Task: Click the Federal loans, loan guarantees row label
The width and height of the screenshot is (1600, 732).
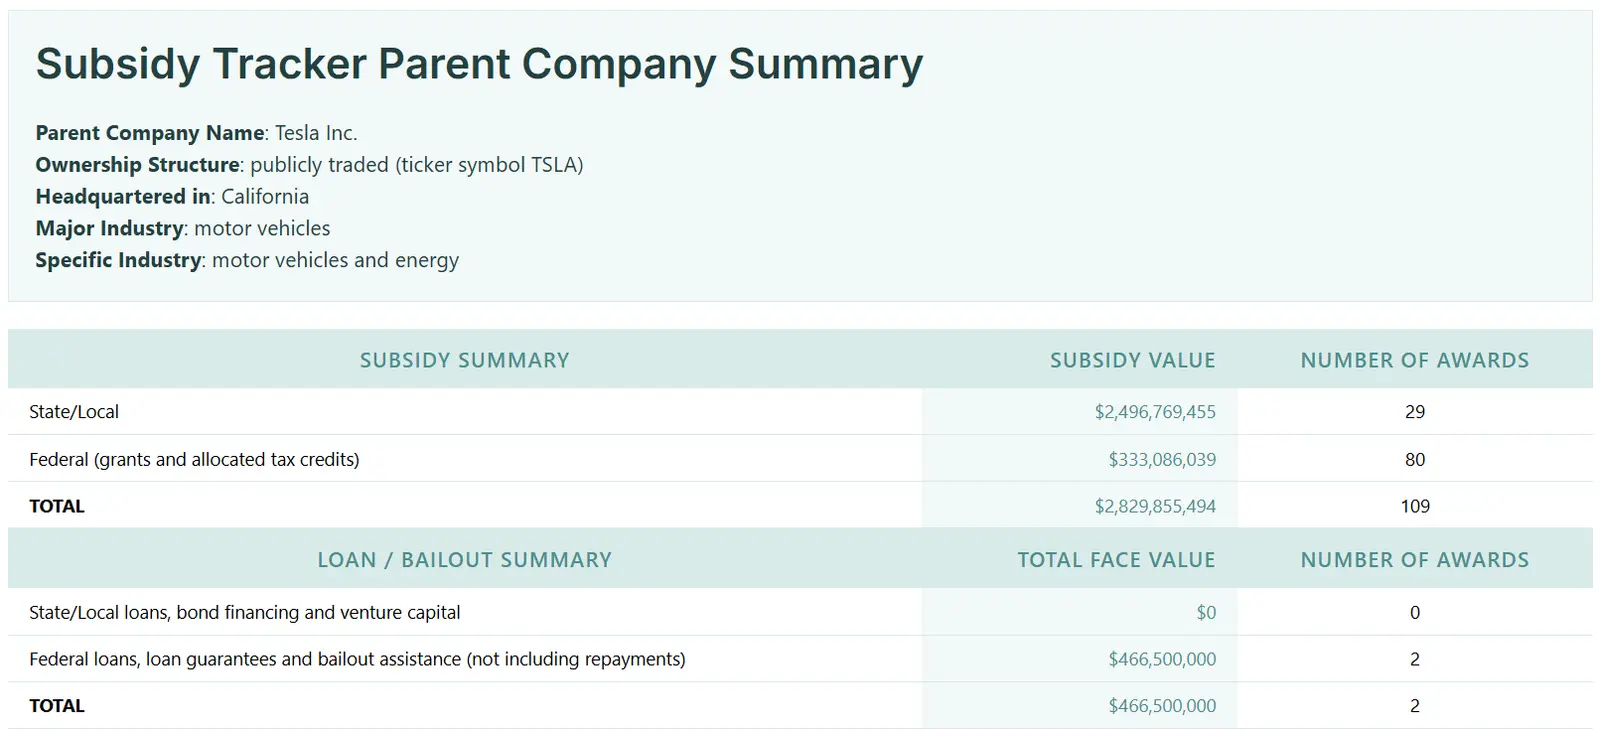Action: 357,660
